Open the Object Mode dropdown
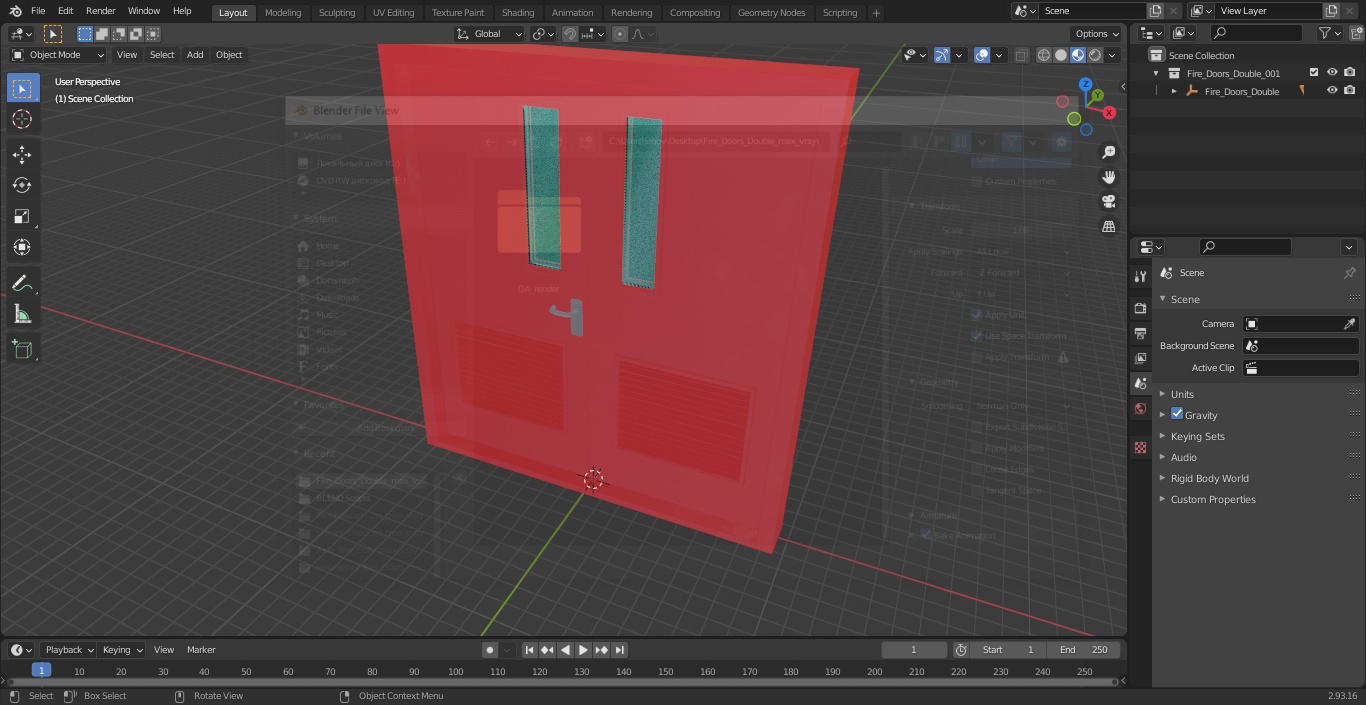 point(58,55)
